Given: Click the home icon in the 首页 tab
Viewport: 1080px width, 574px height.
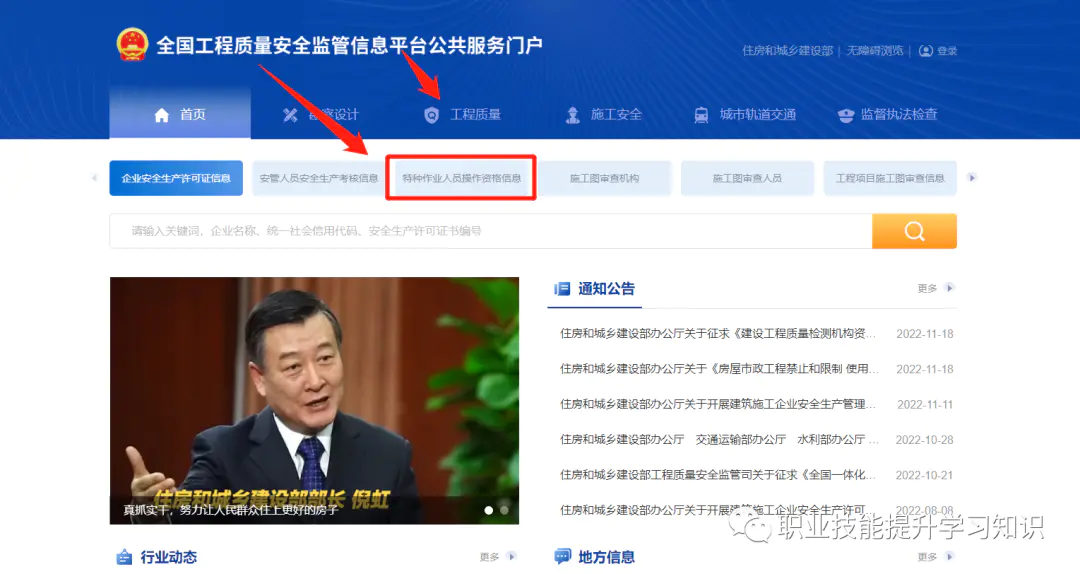Looking at the screenshot, I should [162, 115].
